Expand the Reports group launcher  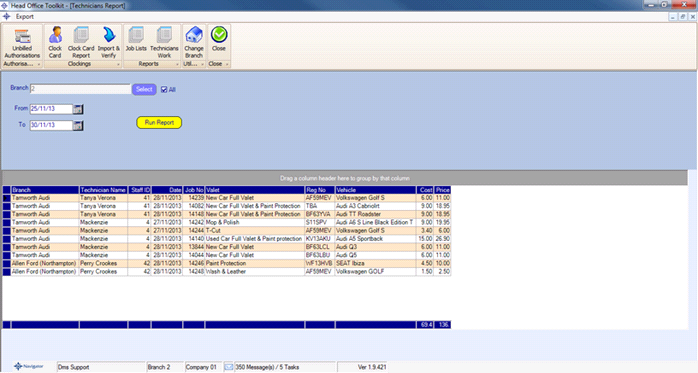point(177,65)
